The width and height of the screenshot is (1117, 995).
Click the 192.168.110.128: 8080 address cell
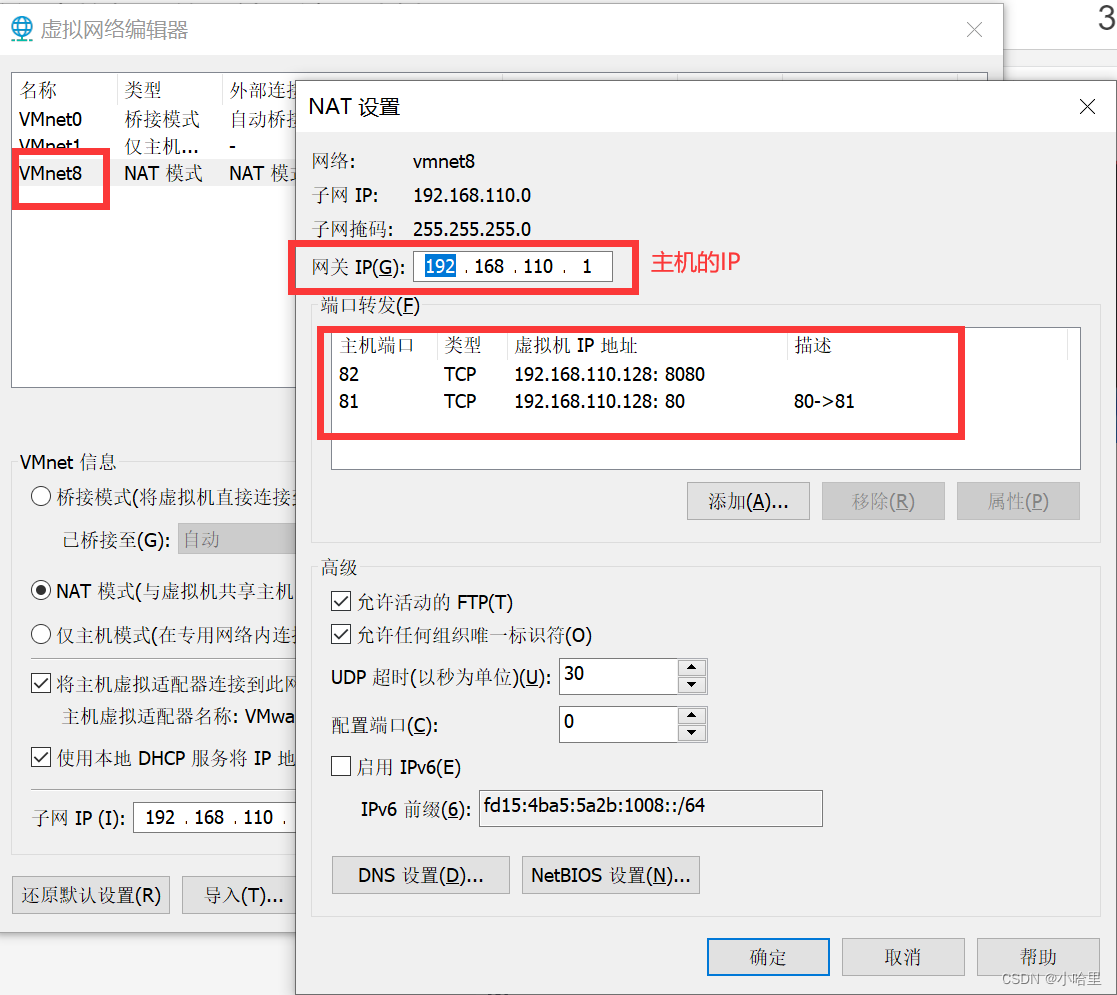(x=610, y=374)
